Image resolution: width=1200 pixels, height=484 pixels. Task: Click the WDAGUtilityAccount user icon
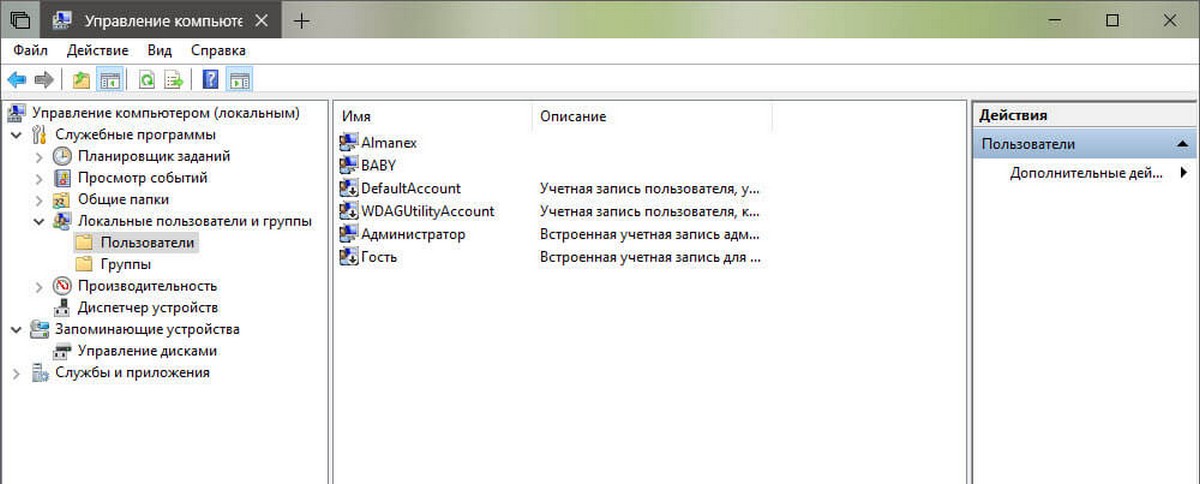349,211
